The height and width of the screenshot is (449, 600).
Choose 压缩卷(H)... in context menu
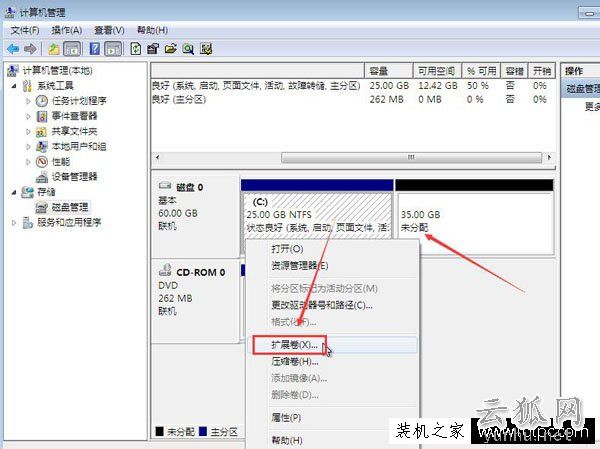tap(332, 361)
